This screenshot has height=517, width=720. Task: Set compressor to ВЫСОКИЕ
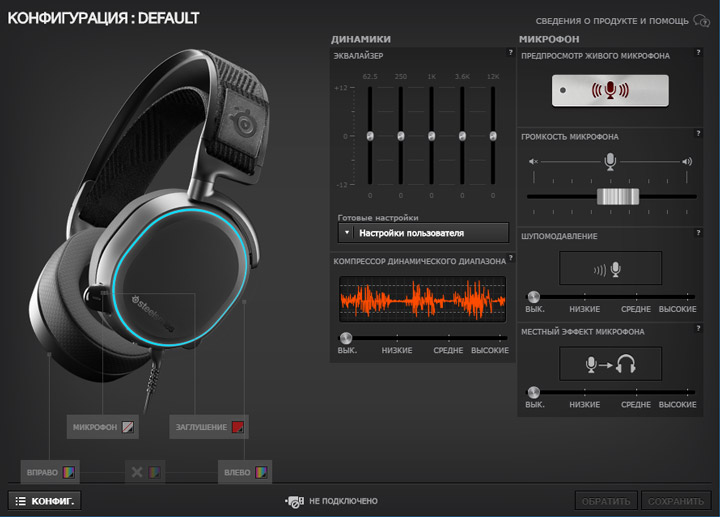click(x=490, y=350)
